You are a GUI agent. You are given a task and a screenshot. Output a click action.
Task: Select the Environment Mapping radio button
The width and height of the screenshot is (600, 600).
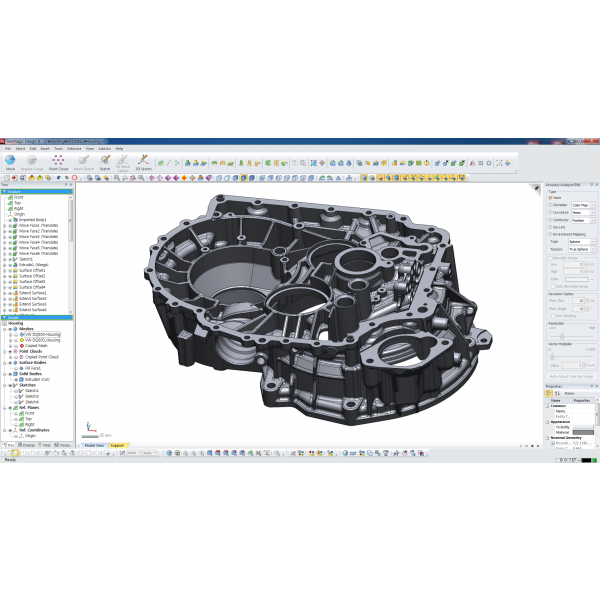[550, 234]
